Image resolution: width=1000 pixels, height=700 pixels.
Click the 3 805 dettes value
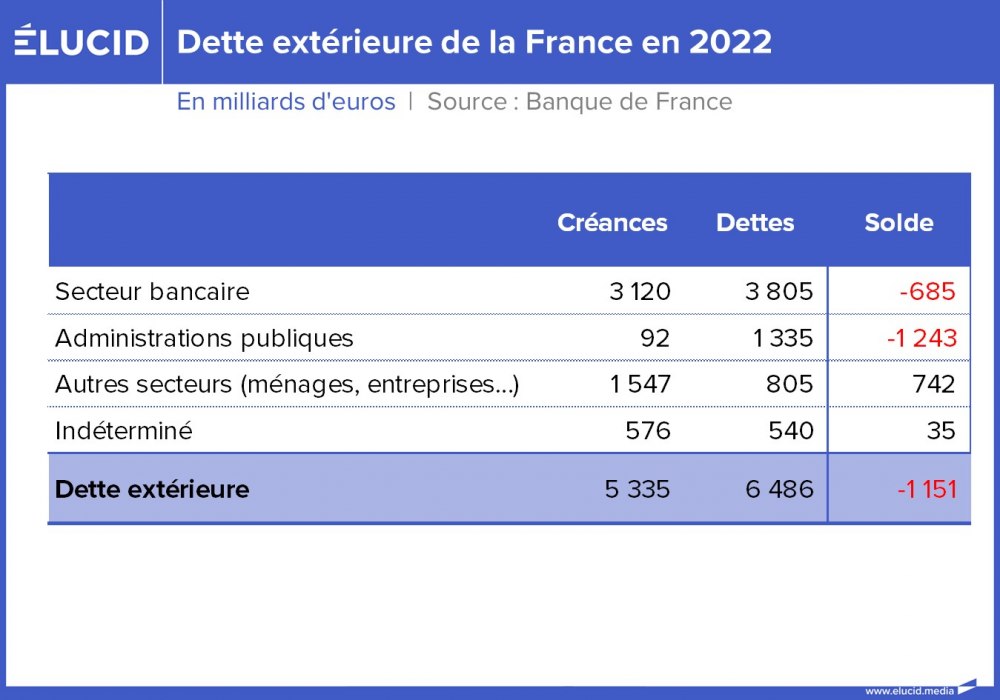[779, 291]
